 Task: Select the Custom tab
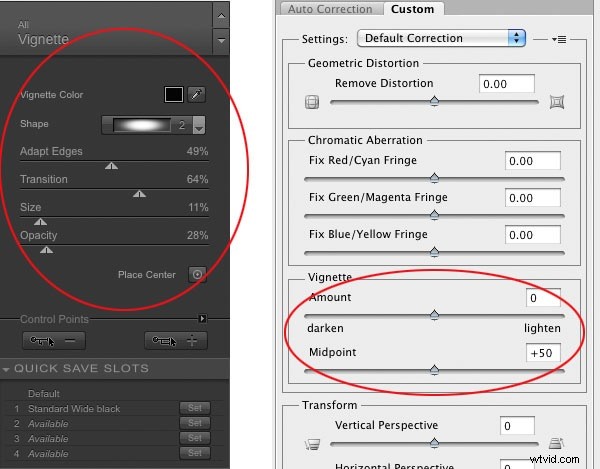pyautogui.click(x=412, y=9)
